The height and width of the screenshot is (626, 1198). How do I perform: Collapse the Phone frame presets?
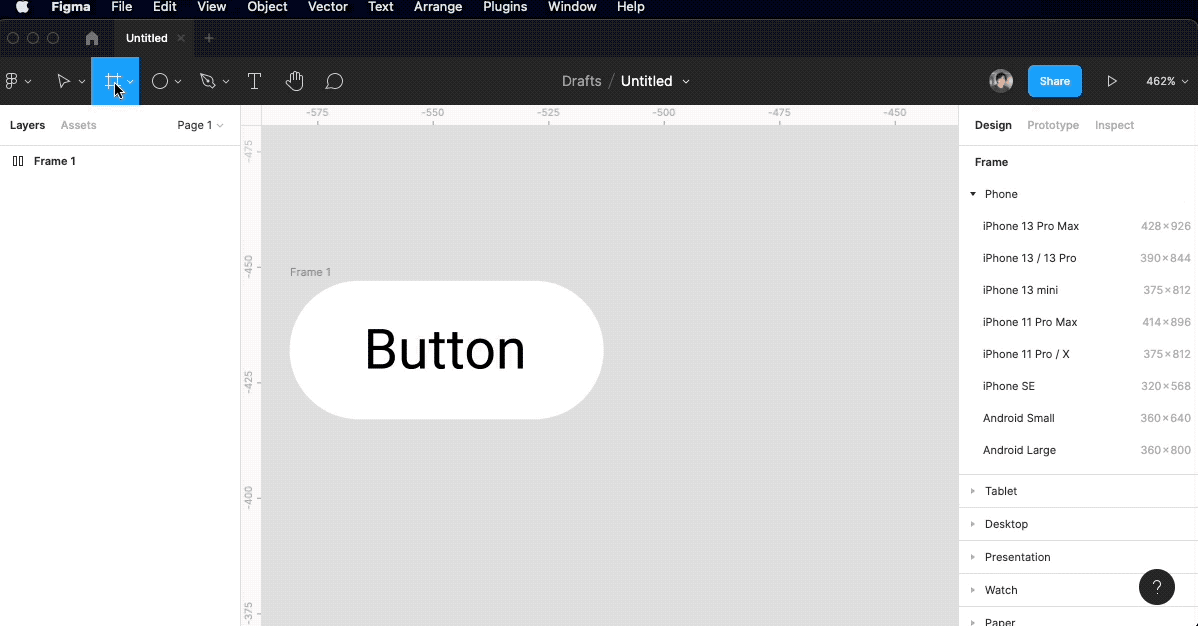tap(973, 194)
